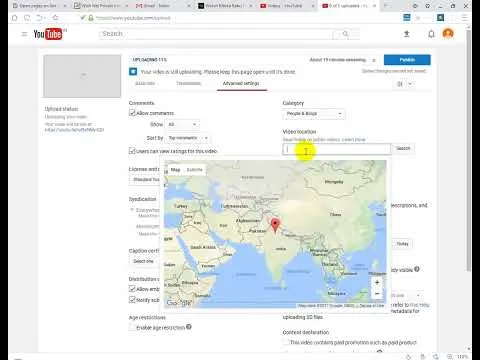Switch to the Basic info tab
The width and height of the screenshot is (480, 360).
(x=145, y=83)
